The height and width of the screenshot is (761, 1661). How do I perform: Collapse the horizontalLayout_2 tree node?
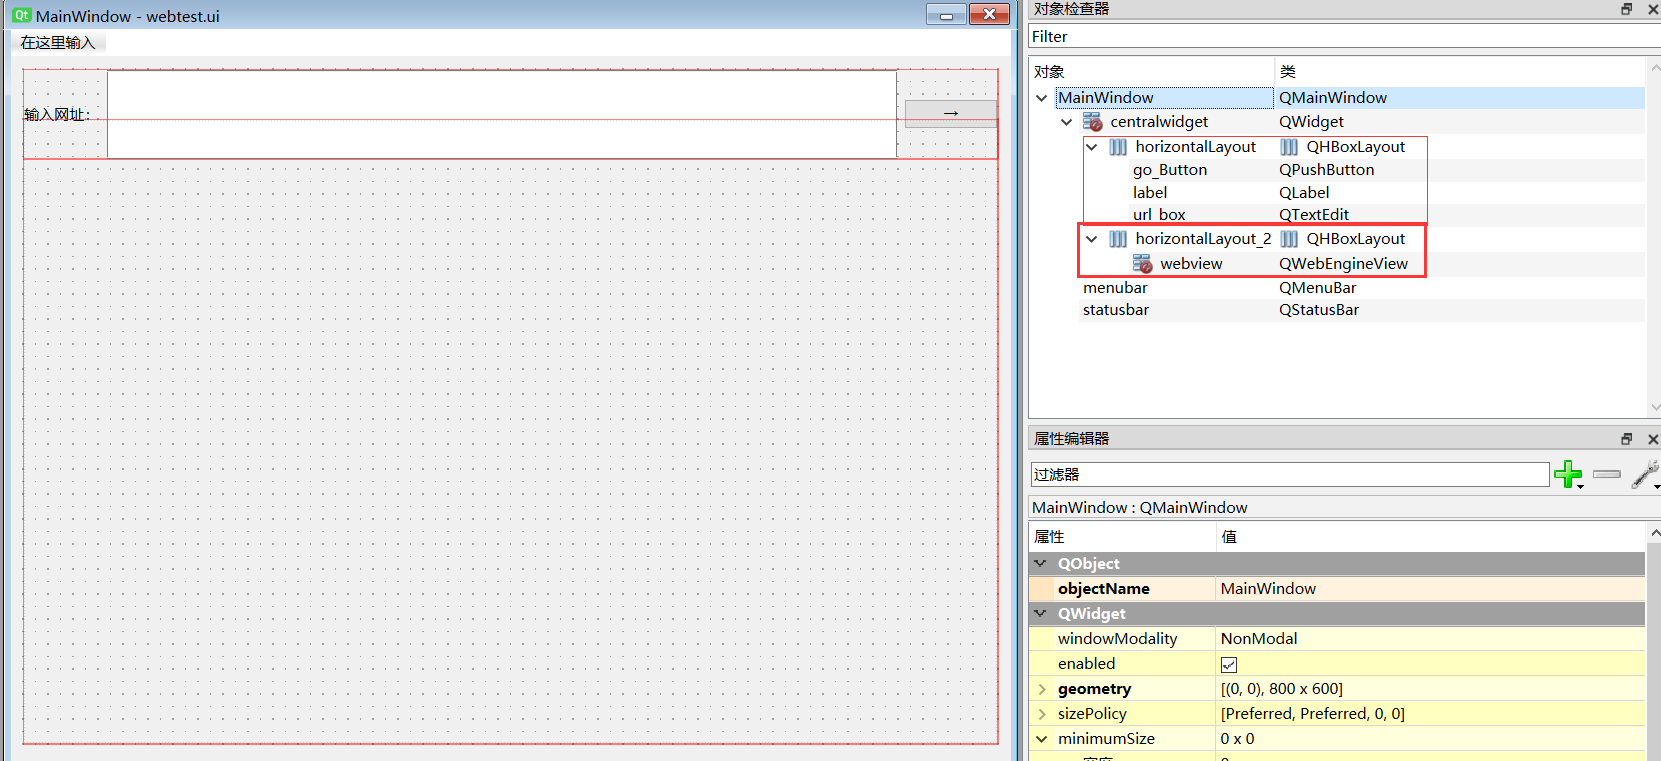1092,239
